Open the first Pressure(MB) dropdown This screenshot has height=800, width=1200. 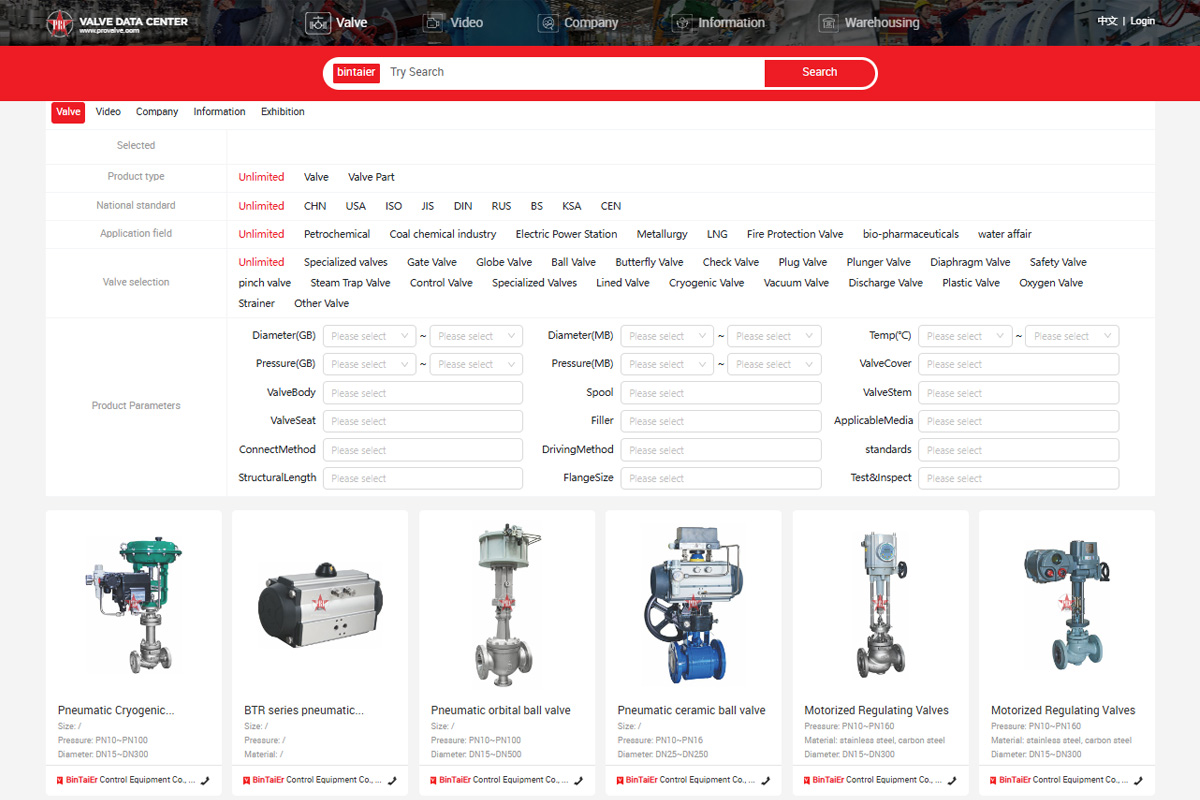point(667,364)
